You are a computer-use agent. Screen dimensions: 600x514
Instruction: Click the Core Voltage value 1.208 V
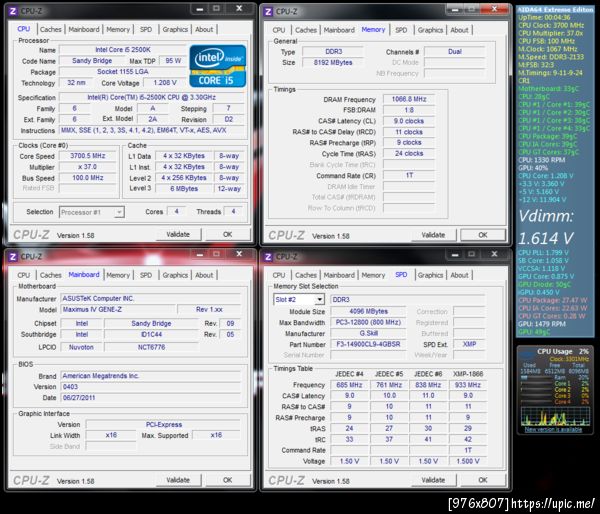[165, 83]
